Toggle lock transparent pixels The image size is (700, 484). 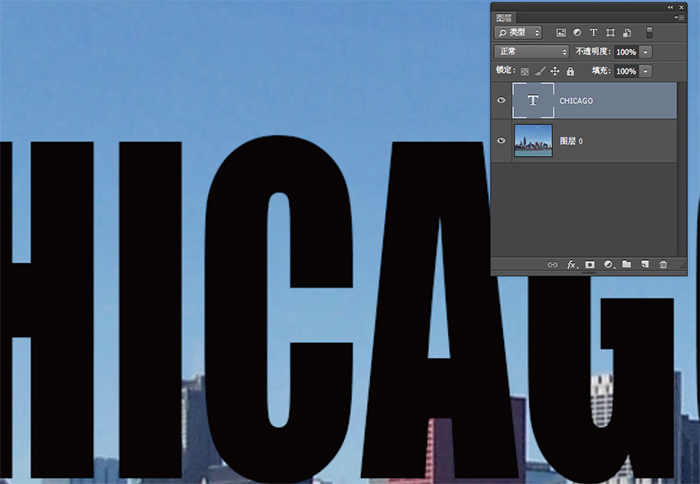click(525, 71)
